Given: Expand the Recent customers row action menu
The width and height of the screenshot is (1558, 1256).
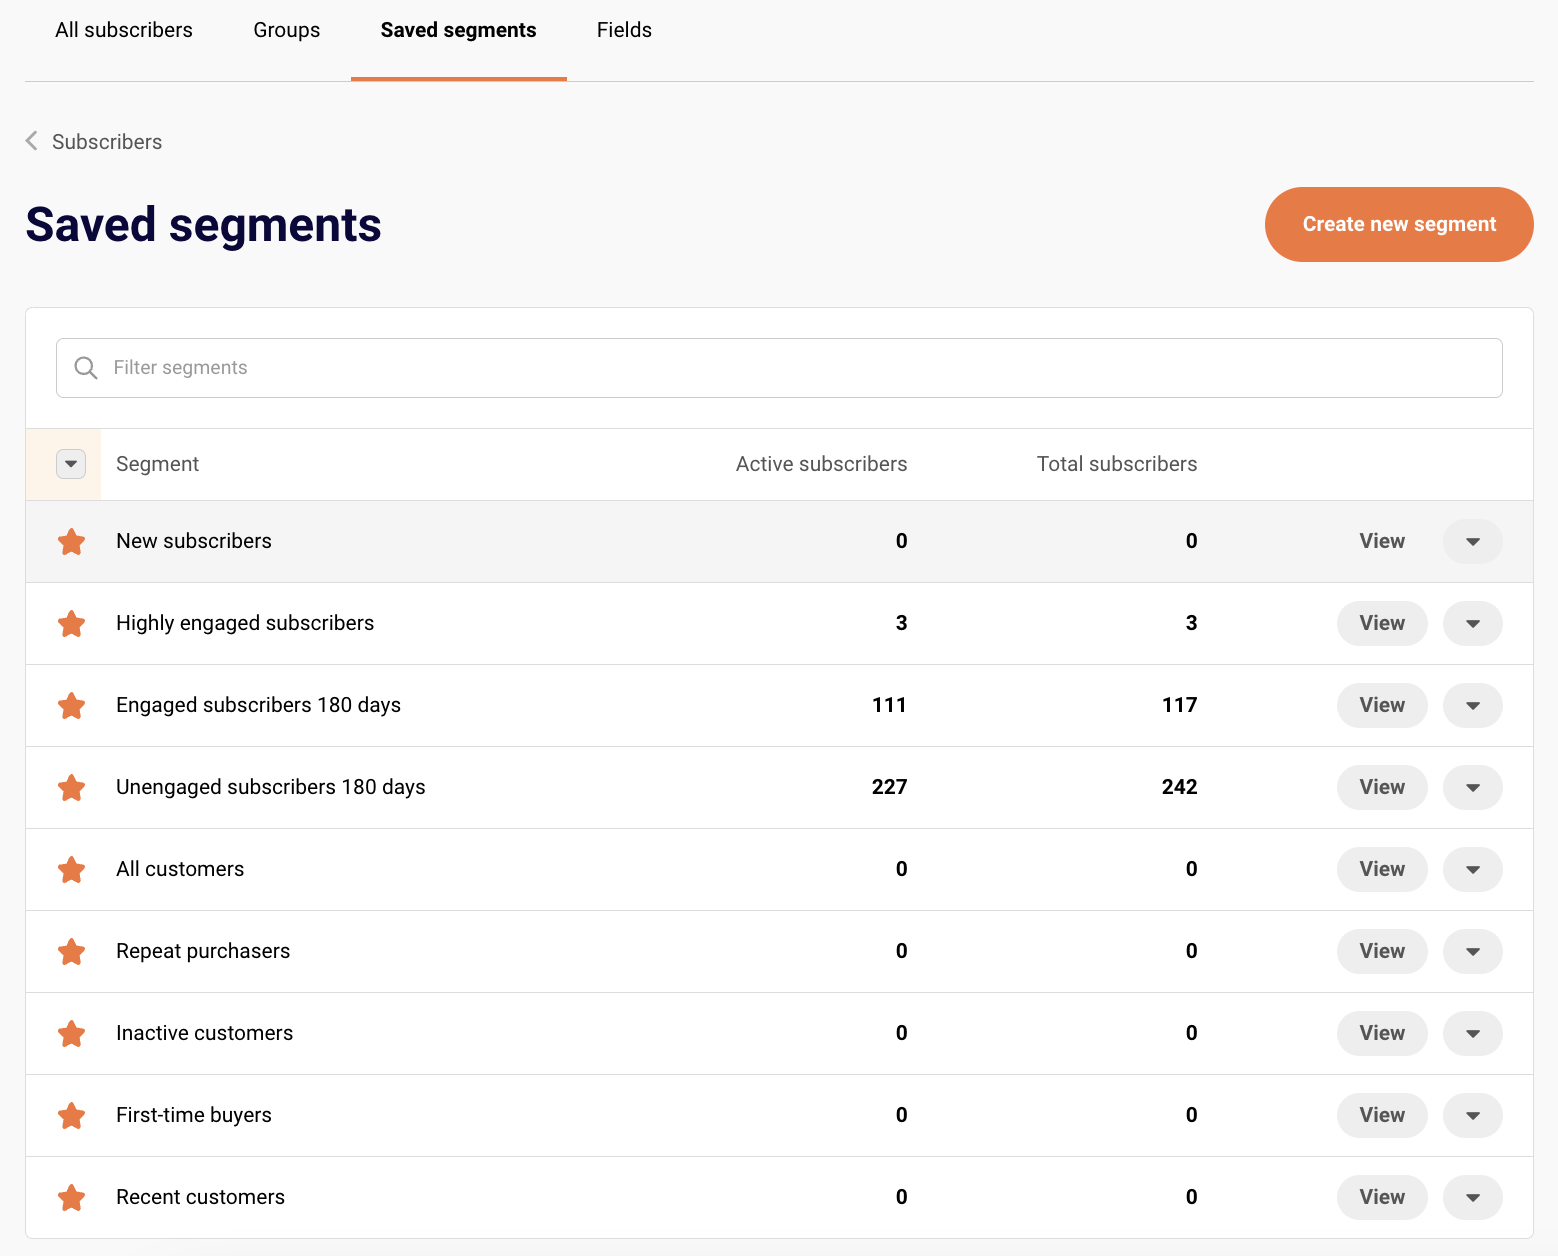Looking at the screenshot, I should coord(1472,1197).
